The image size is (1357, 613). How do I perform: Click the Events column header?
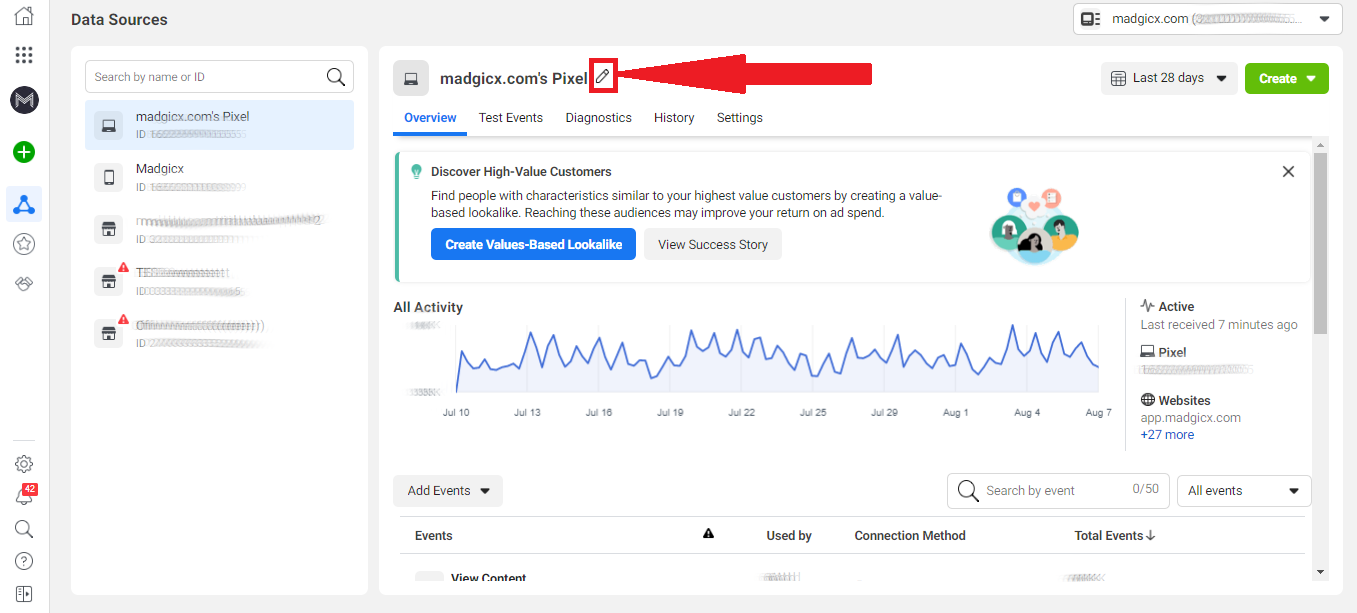pos(434,536)
